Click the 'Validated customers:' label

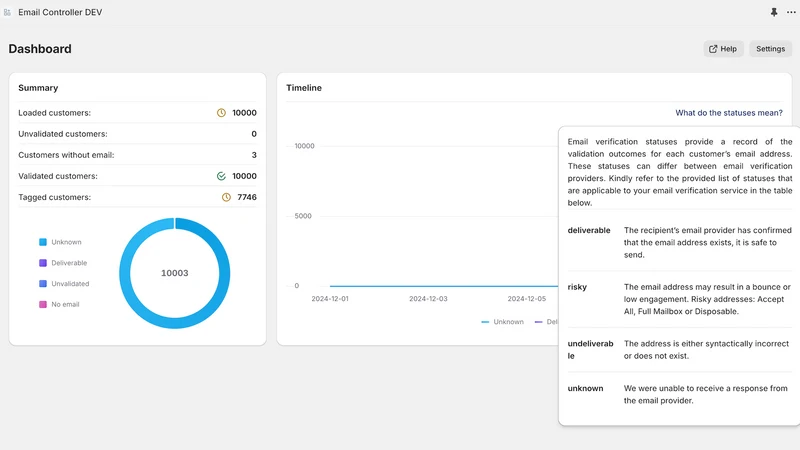pyautogui.click(x=58, y=176)
